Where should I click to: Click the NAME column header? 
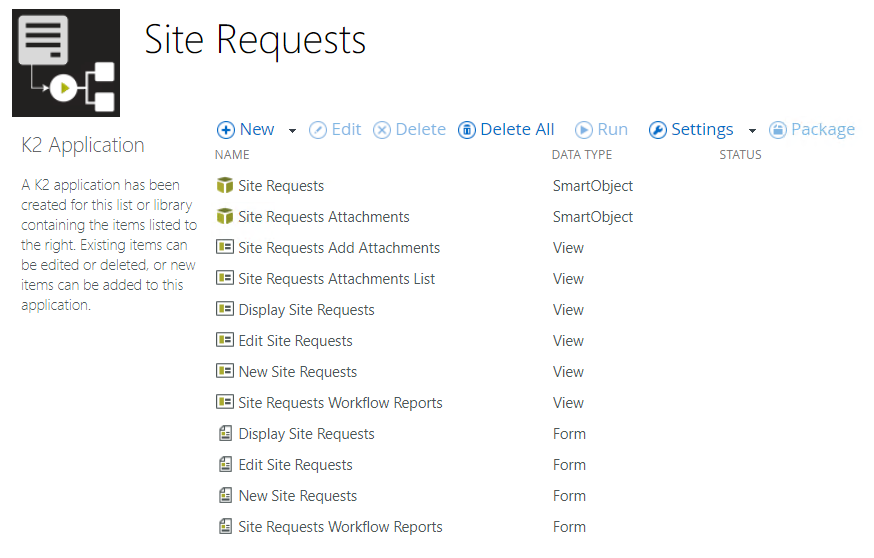click(x=232, y=155)
